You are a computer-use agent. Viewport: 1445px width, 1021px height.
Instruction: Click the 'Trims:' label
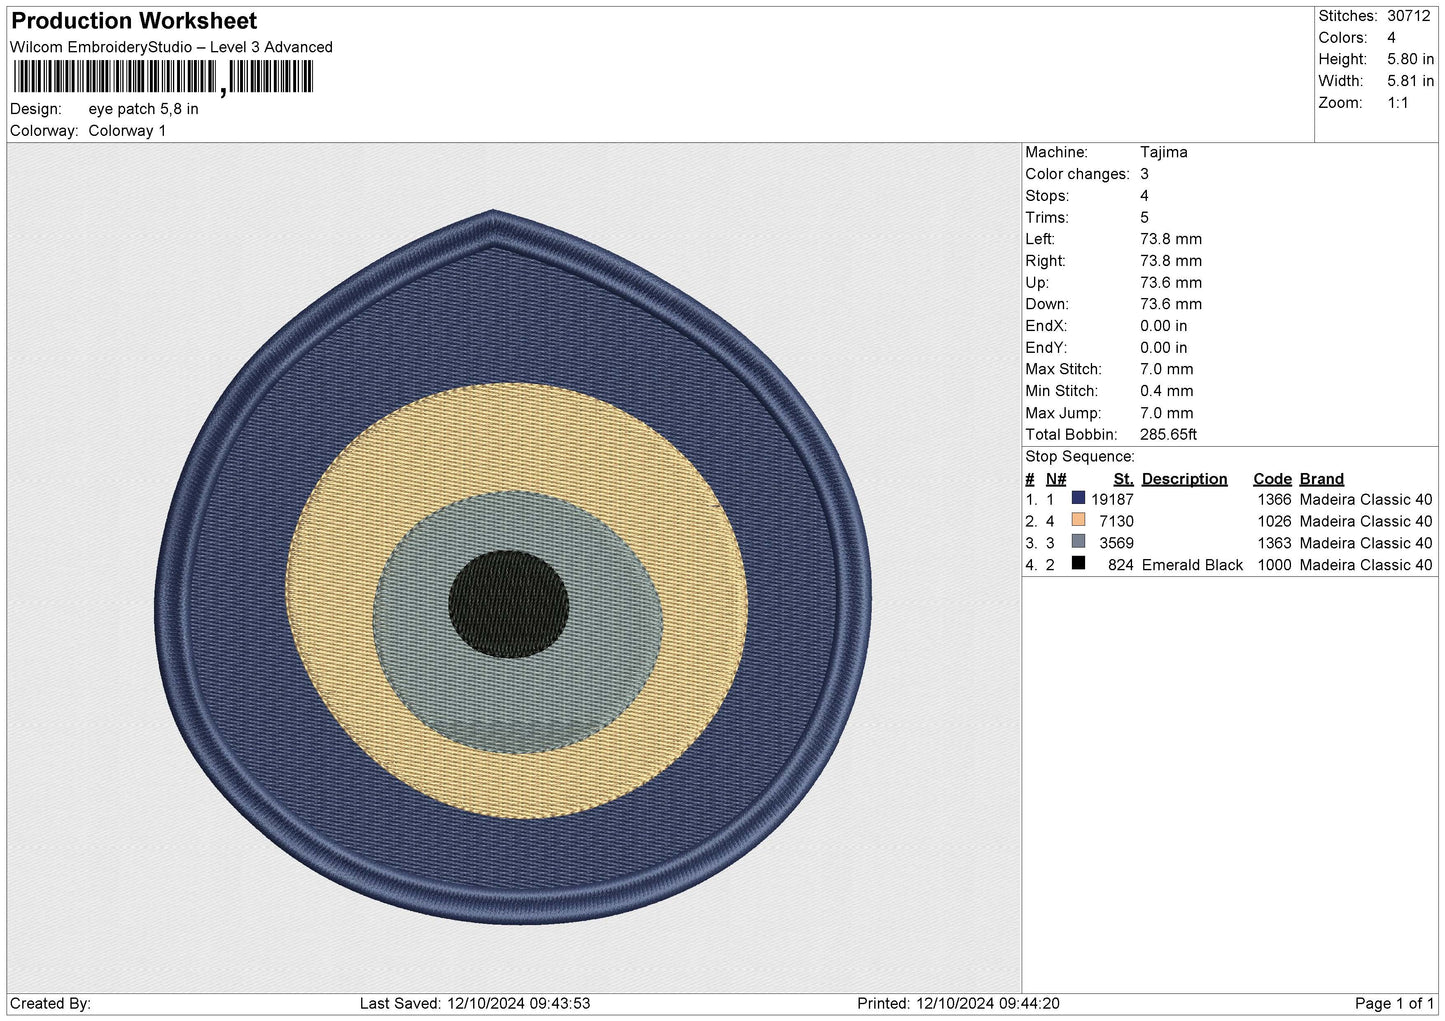(1047, 218)
